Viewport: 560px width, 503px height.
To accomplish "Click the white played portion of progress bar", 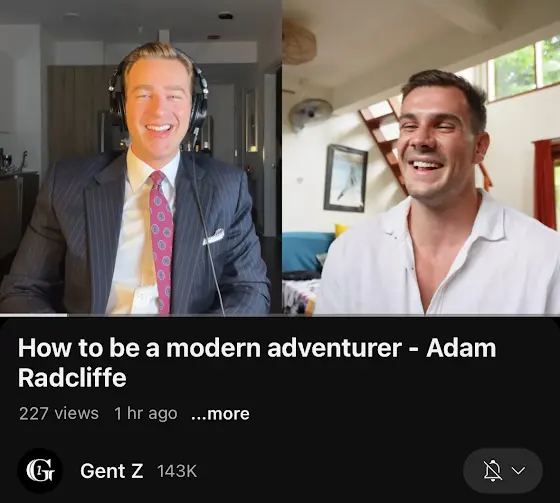I will (x=34, y=315).
